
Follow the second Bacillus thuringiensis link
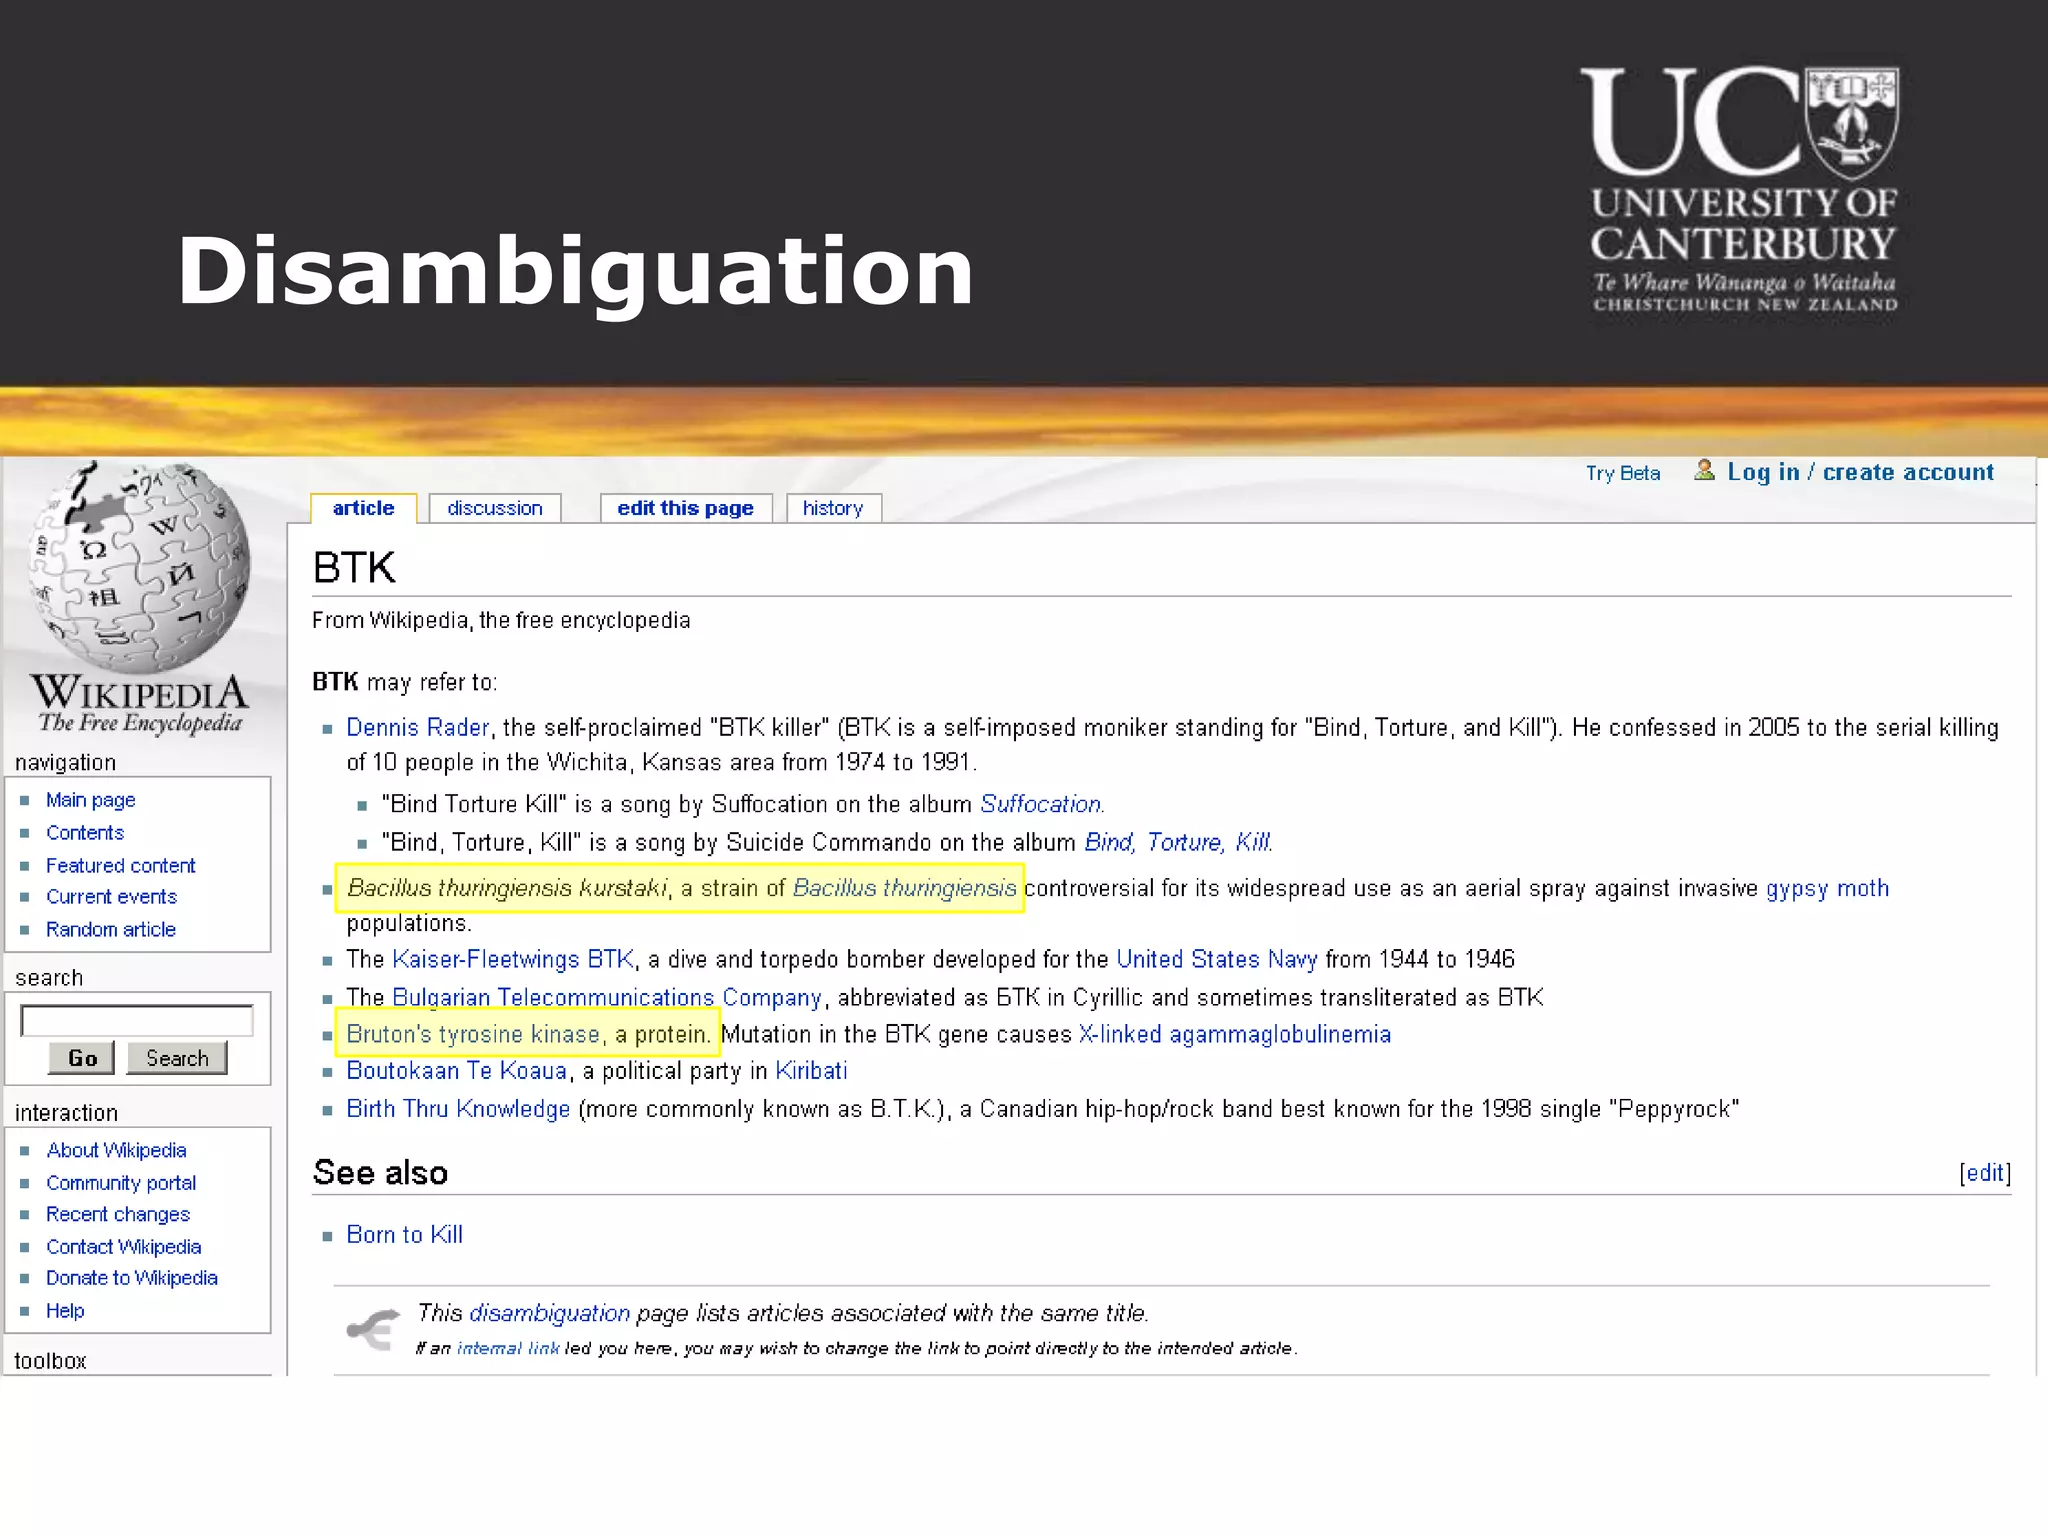pos(905,888)
